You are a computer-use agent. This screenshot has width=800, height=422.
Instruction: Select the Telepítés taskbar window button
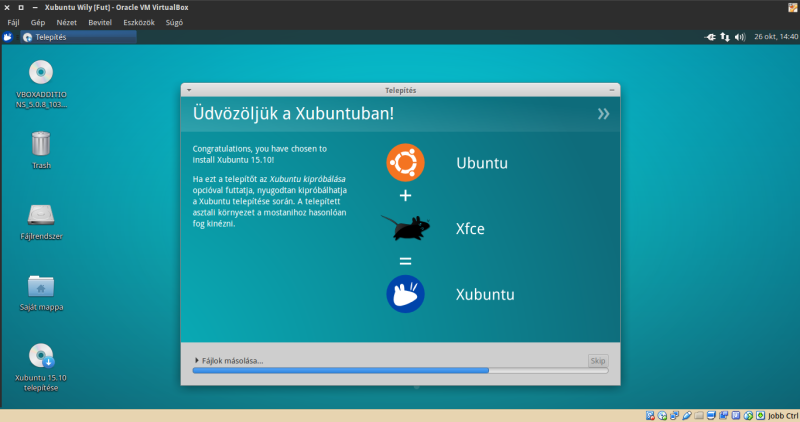click(79, 37)
